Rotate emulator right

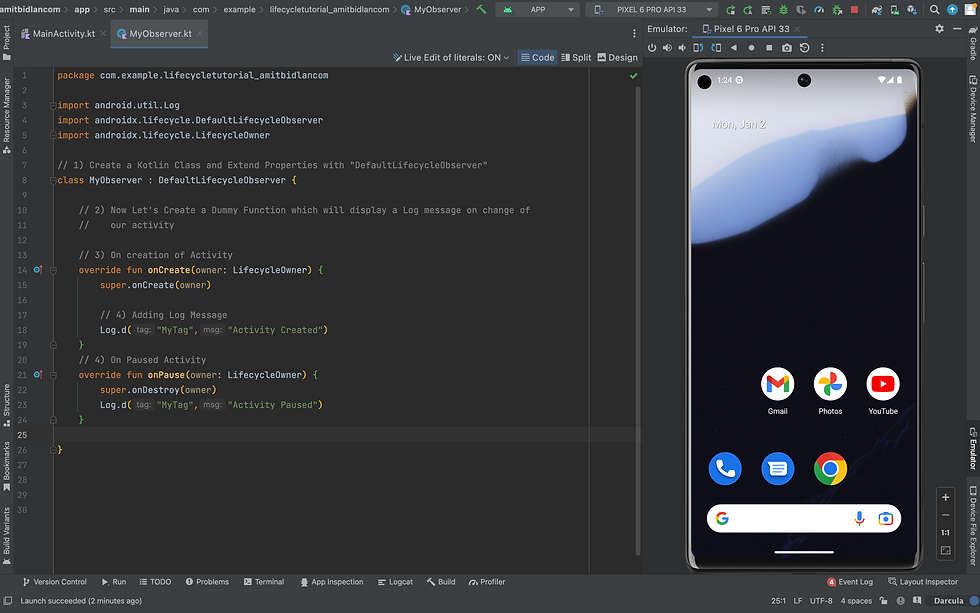click(716, 47)
